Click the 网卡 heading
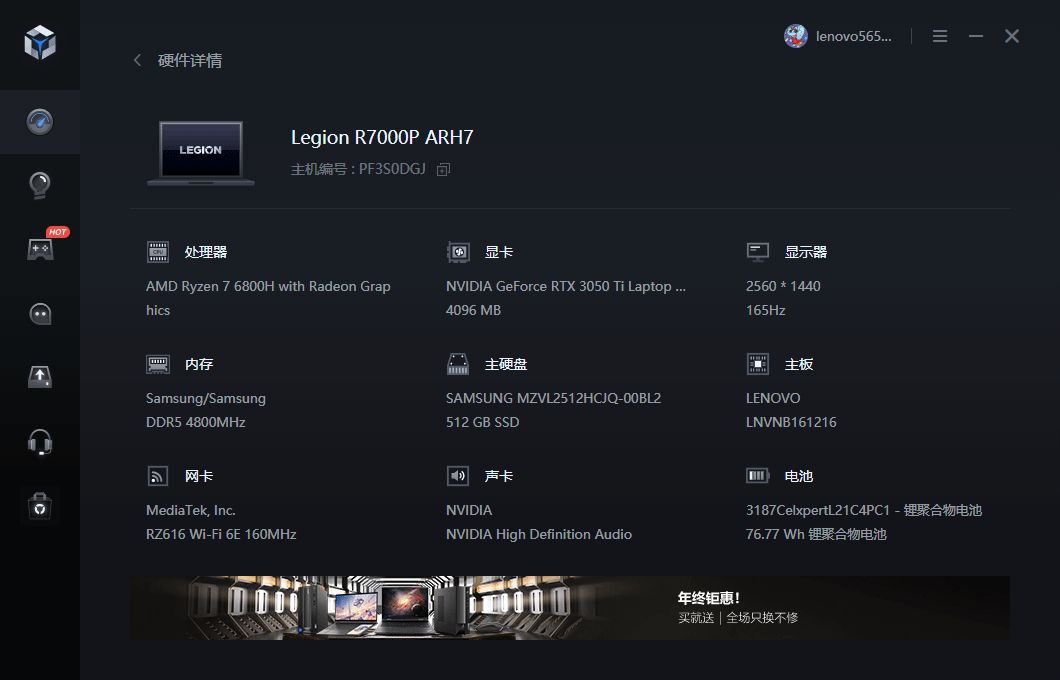This screenshot has width=1060, height=680. [x=199, y=477]
